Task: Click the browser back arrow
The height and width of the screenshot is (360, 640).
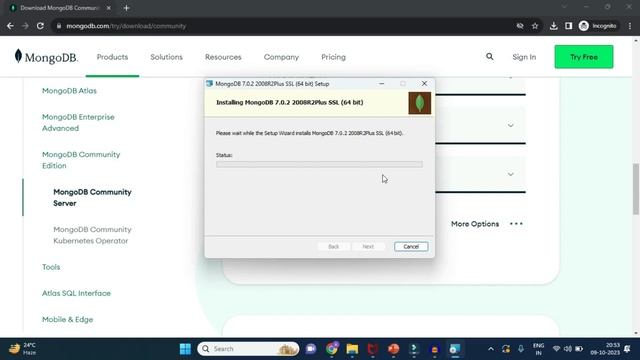Action: tap(10, 26)
